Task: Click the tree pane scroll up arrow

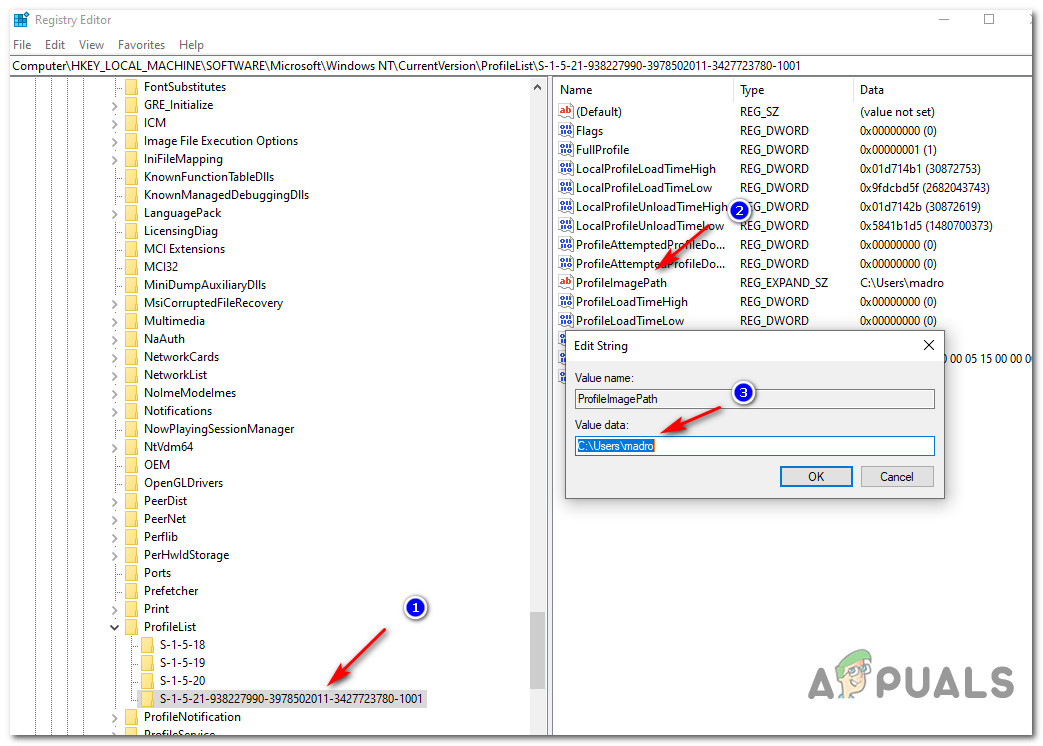Action: (537, 87)
